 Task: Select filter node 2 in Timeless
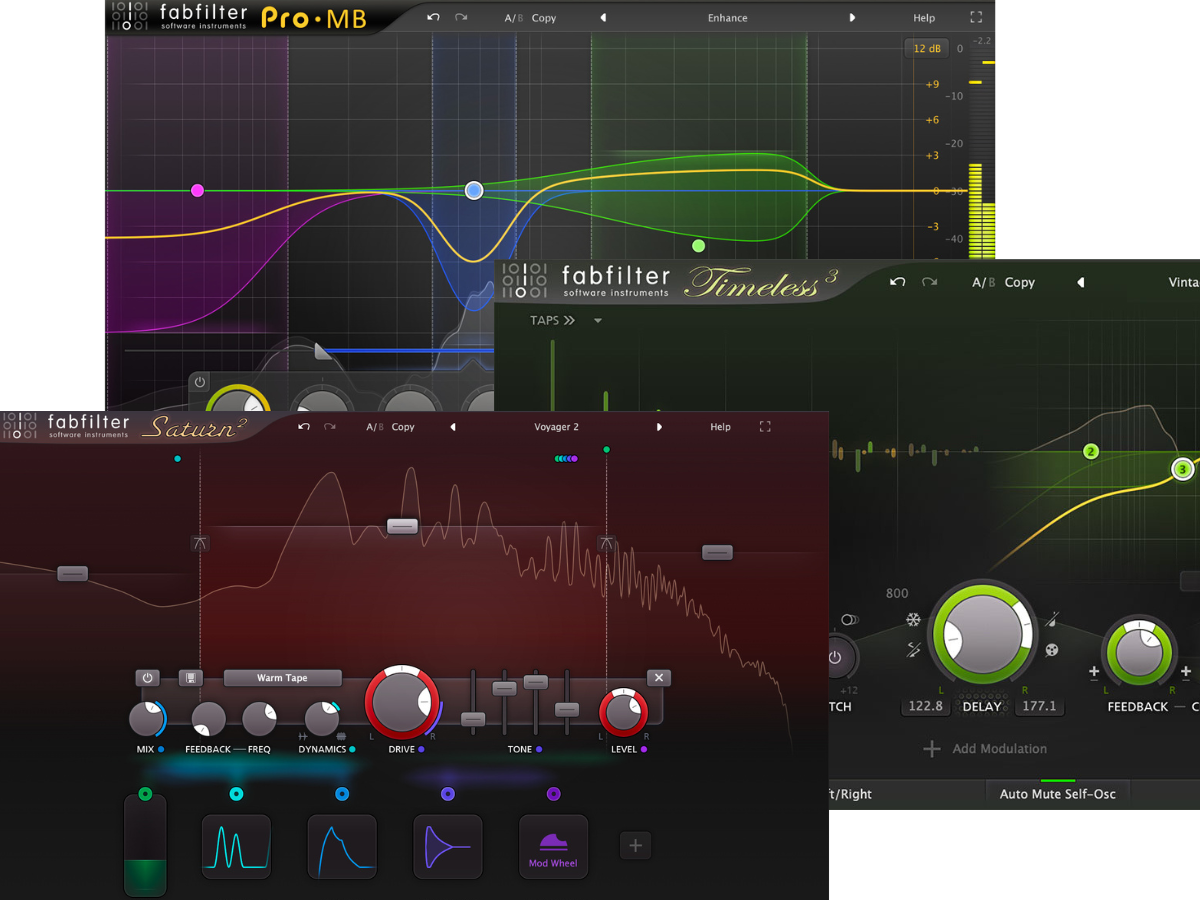click(1091, 452)
